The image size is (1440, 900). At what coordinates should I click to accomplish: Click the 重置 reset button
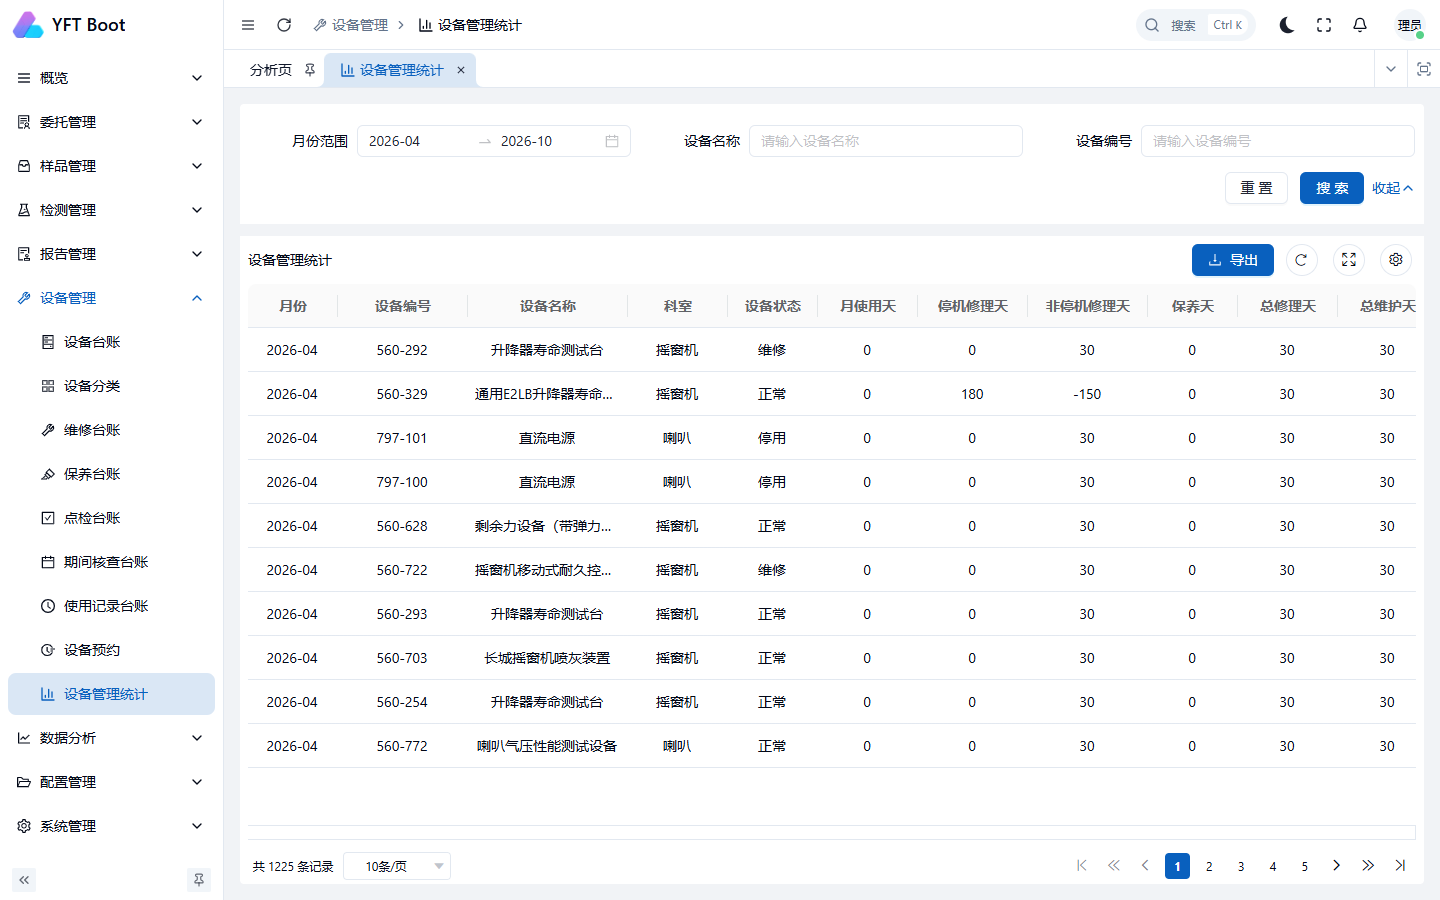[1256, 188]
